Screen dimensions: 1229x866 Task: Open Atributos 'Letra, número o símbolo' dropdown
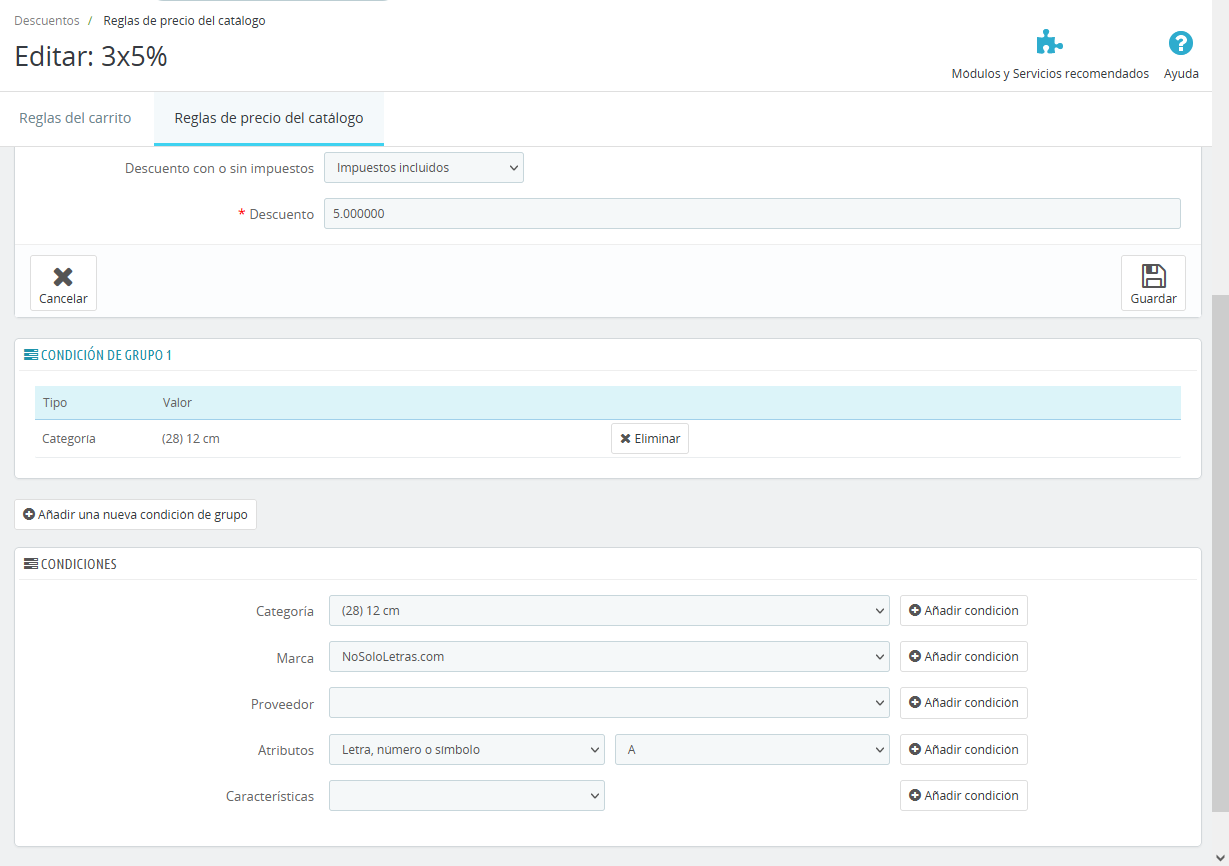point(467,749)
